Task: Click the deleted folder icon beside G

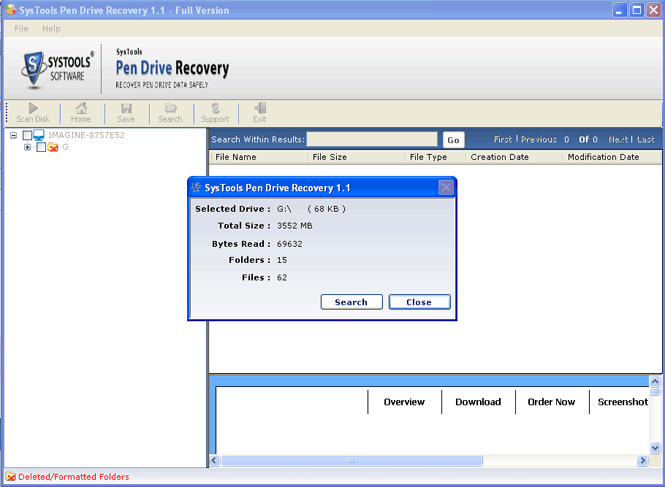Action: [53, 147]
